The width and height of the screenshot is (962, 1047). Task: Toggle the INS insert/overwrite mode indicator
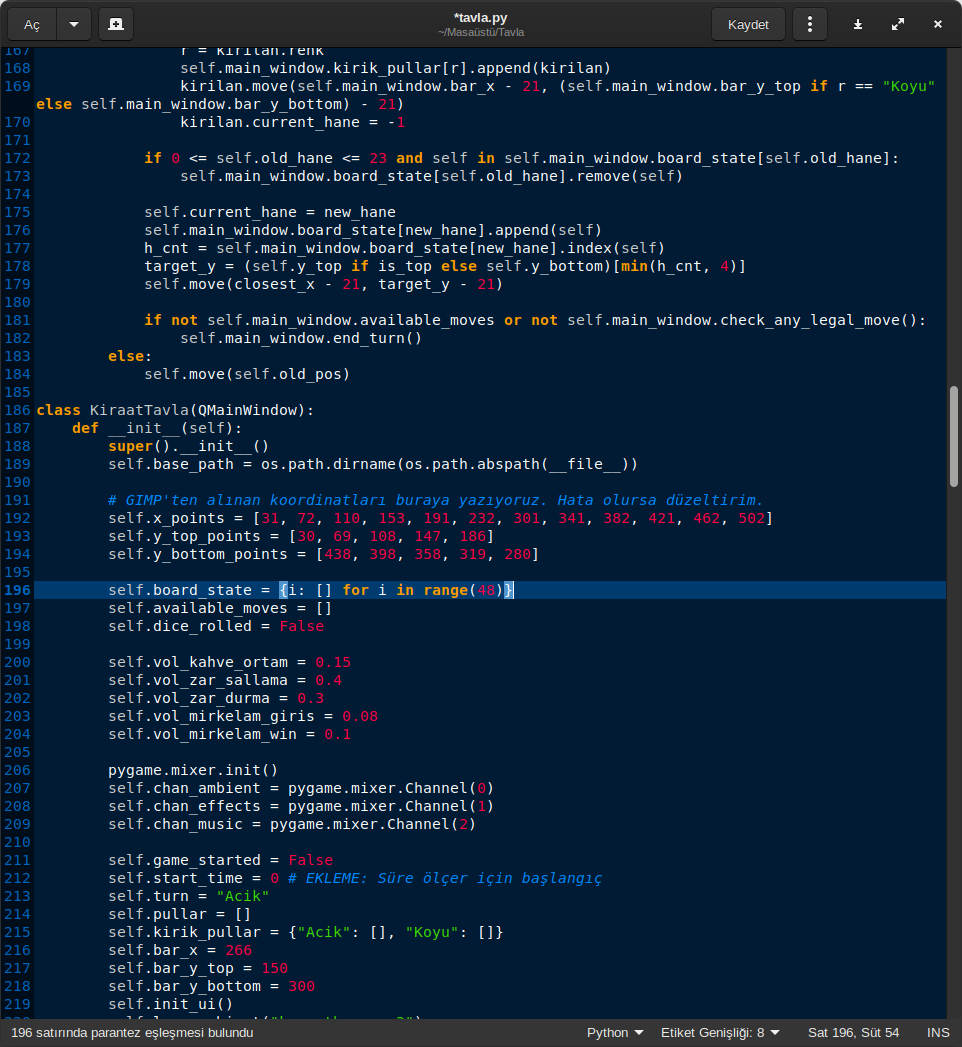(x=938, y=1032)
